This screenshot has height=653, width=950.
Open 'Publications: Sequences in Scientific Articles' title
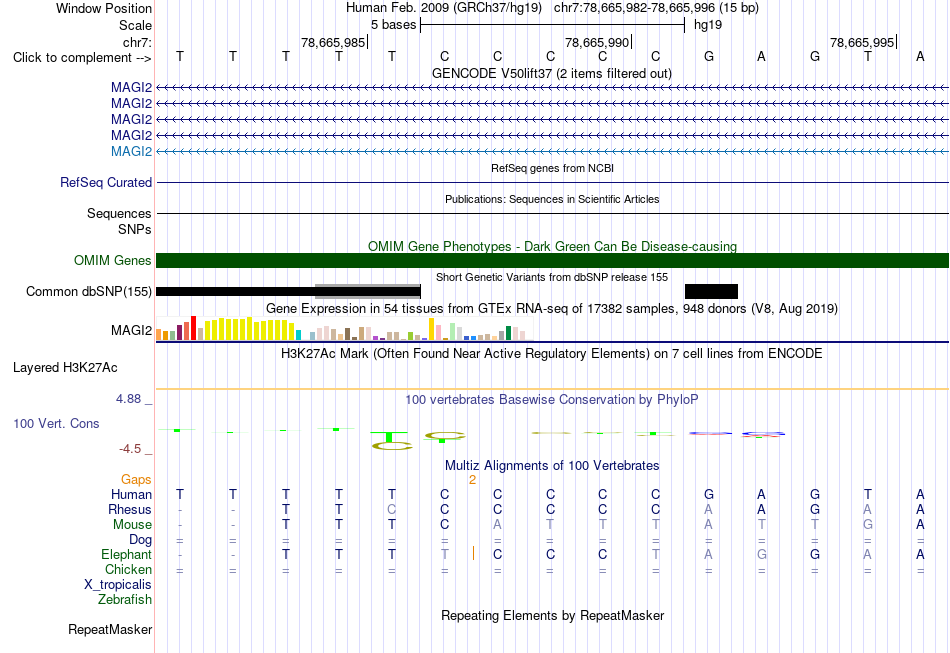pyautogui.click(x=552, y=199)
